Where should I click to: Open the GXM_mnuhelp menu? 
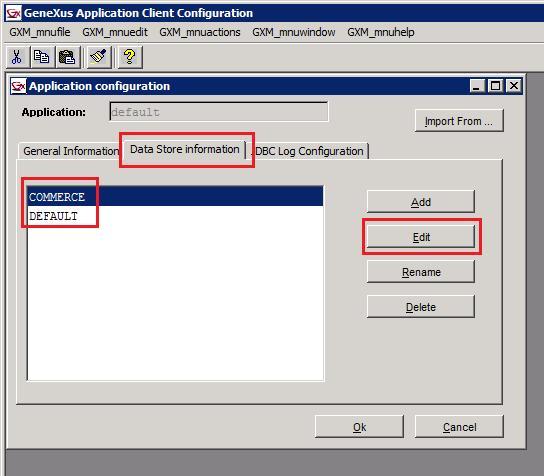click(x=381, y=32)
